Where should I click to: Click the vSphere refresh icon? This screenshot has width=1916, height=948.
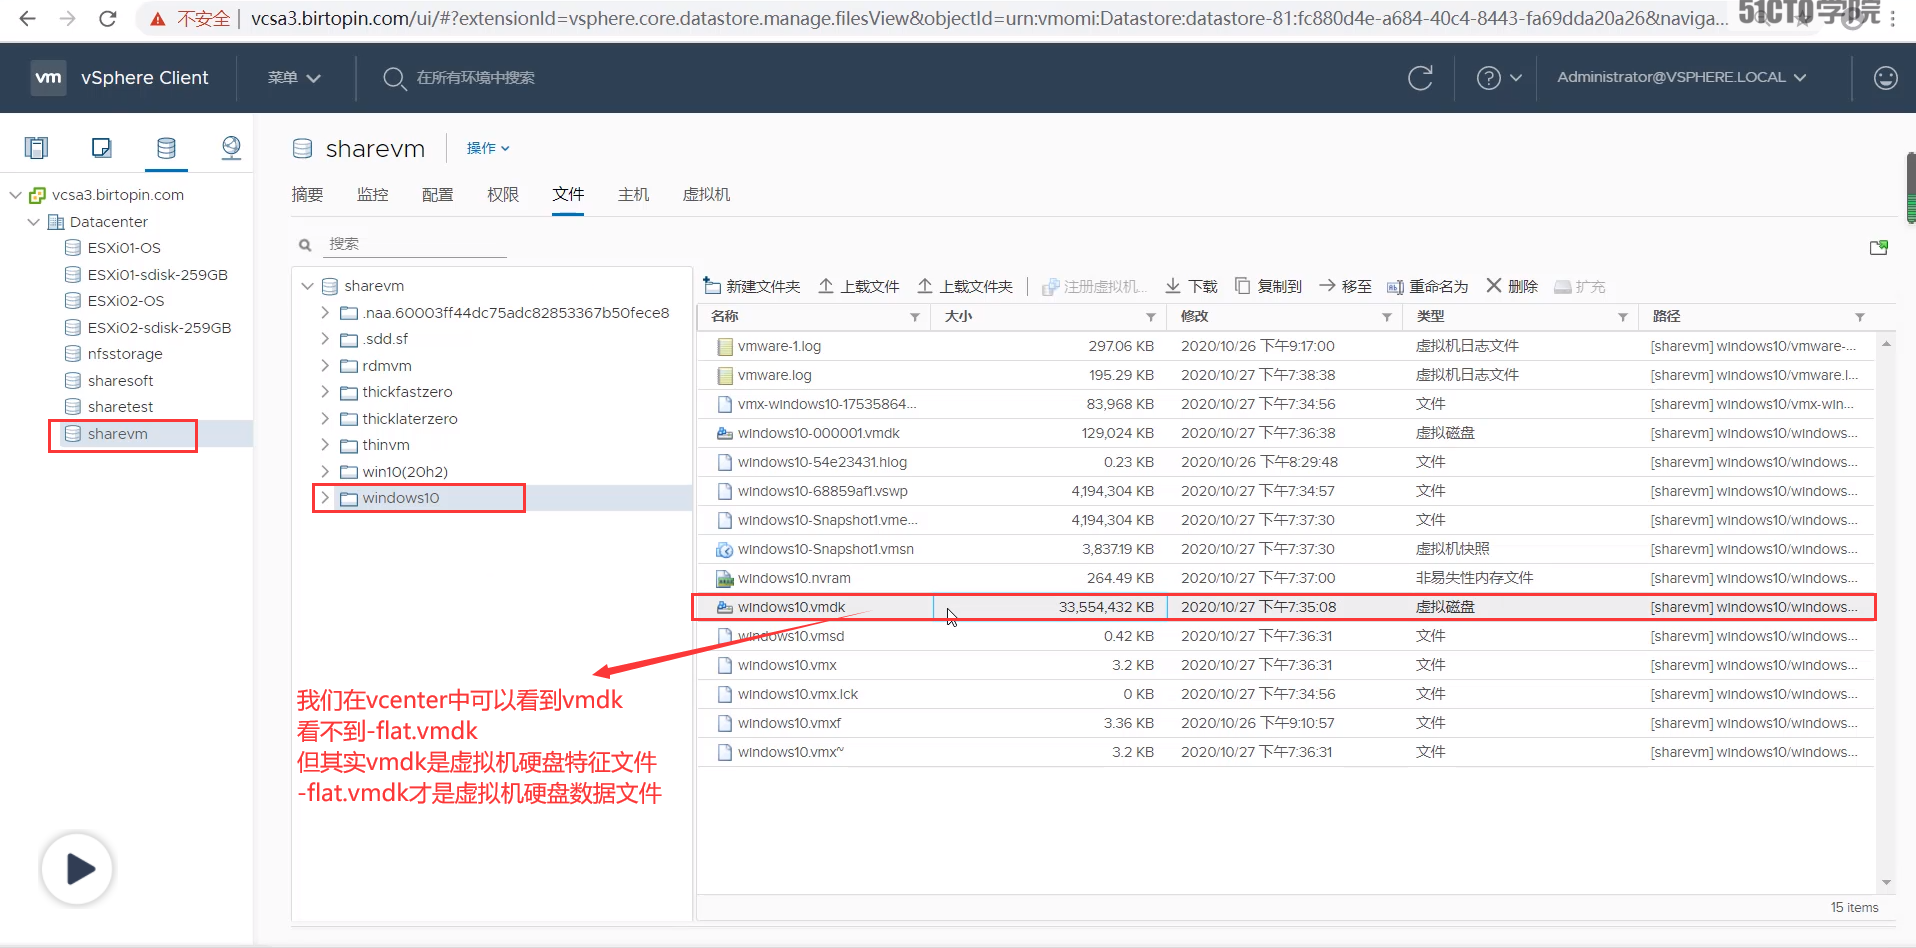coord(1420,78)
